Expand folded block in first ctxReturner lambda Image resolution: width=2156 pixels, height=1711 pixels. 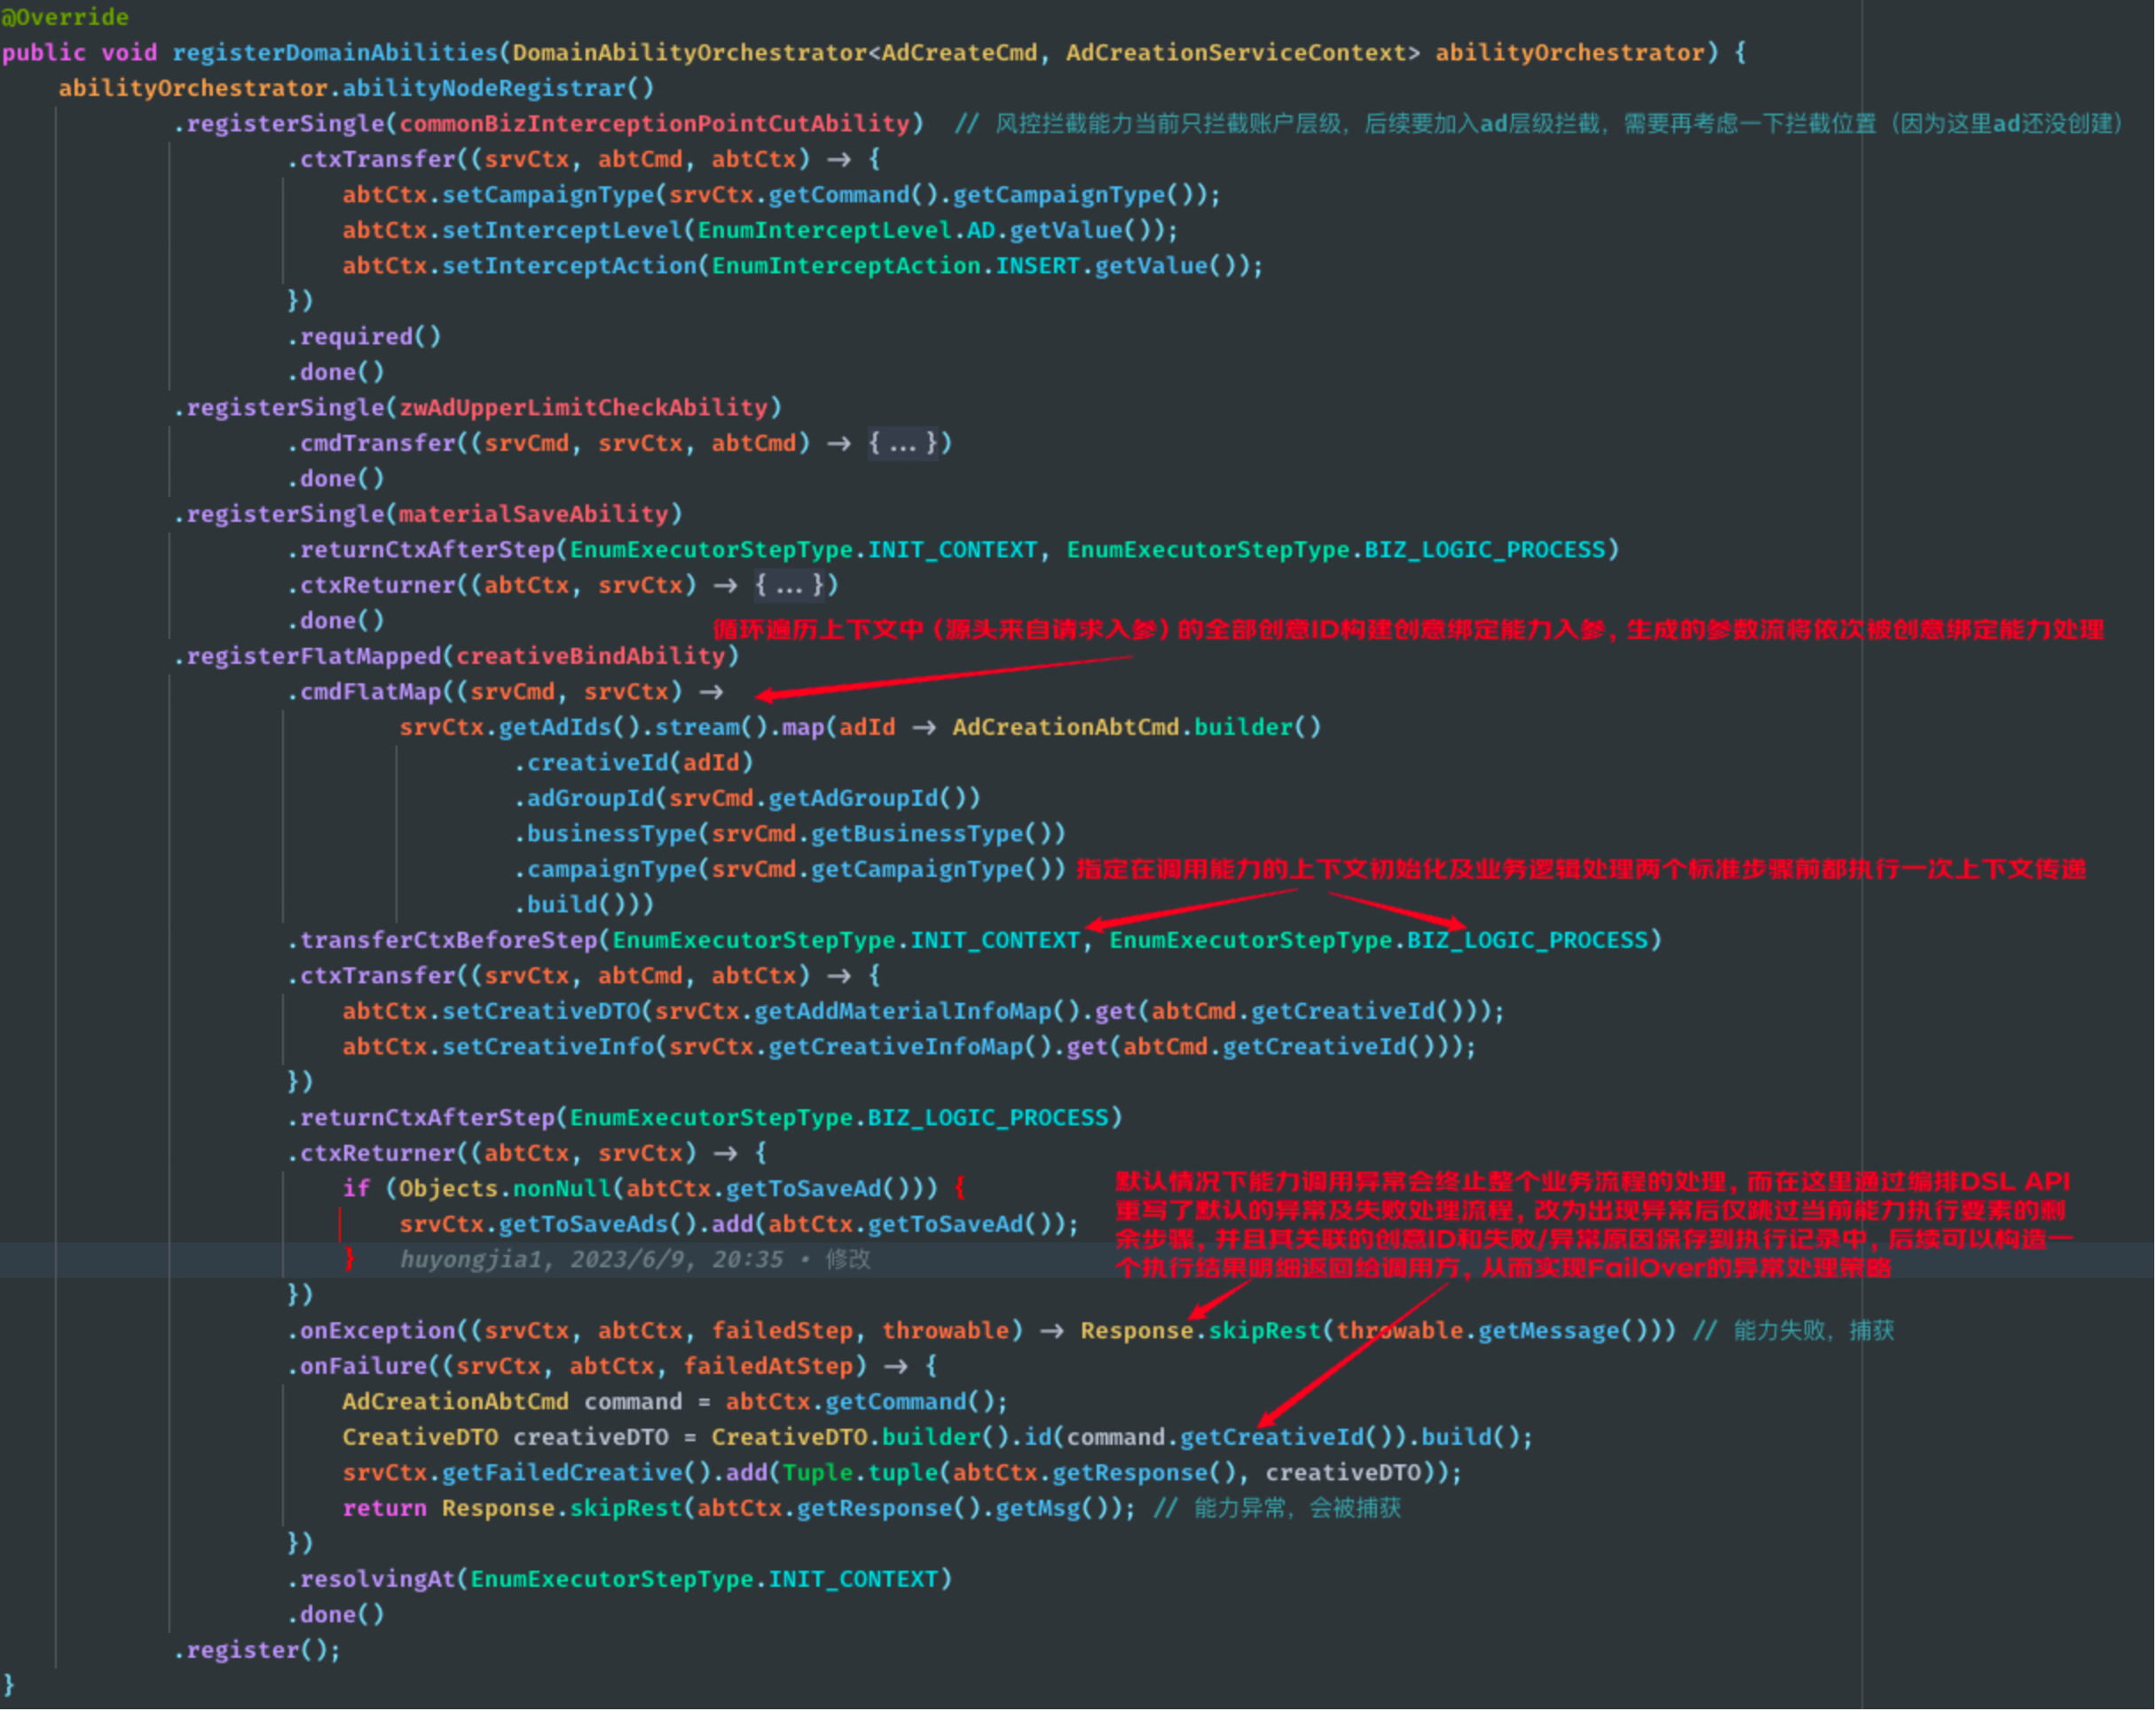(790, 585)
